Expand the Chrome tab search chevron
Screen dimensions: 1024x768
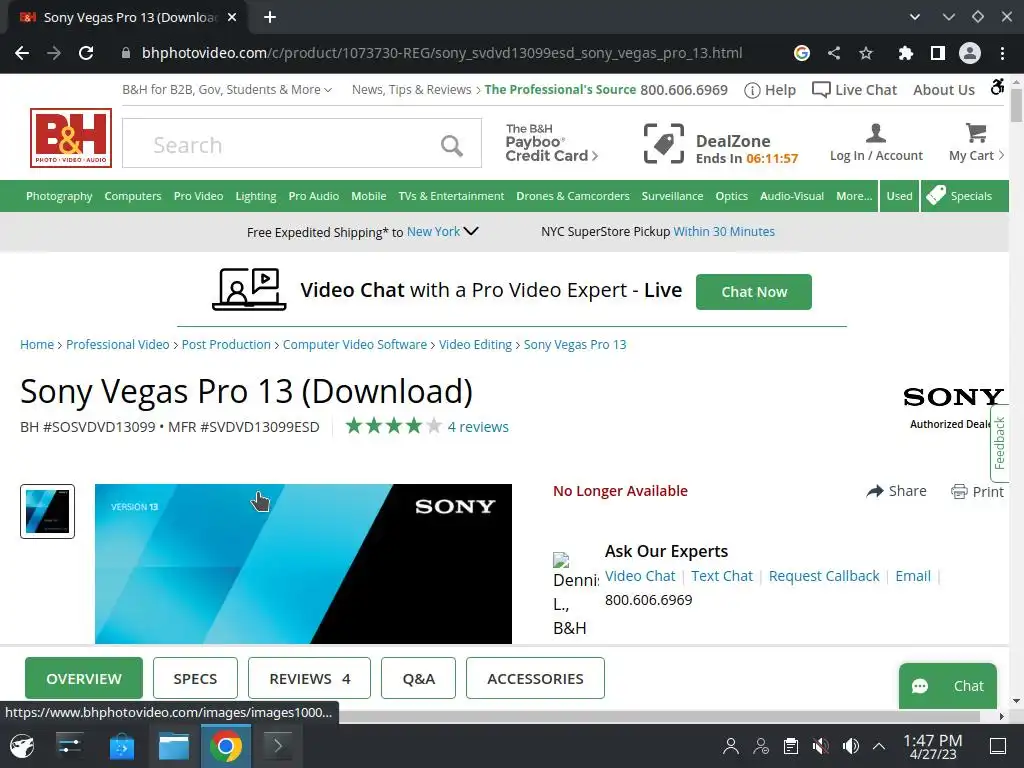tap(915, 18)
